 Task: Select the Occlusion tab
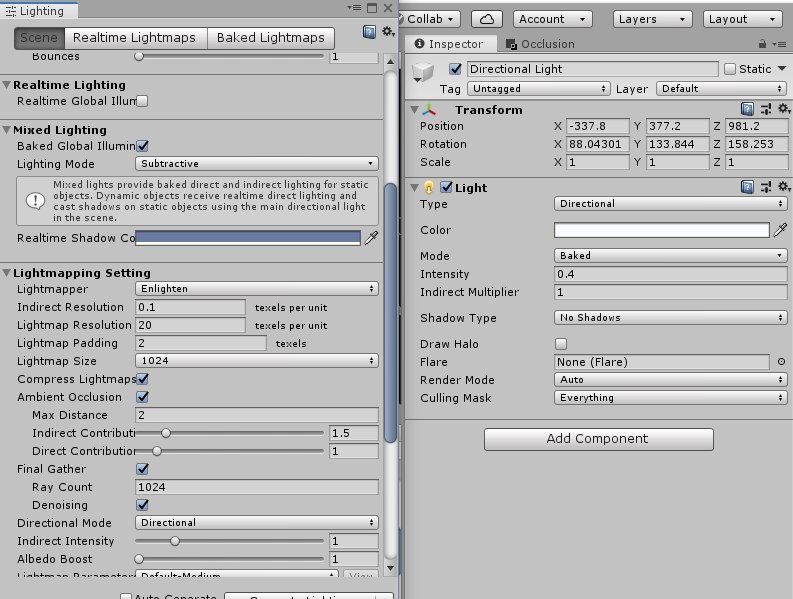point(540,45)
